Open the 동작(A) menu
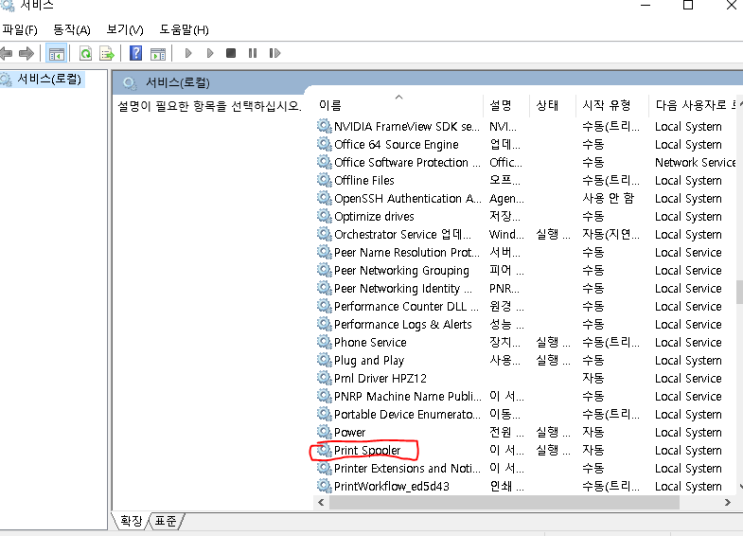This screenshot has width=743, height=536. (72, 30)
